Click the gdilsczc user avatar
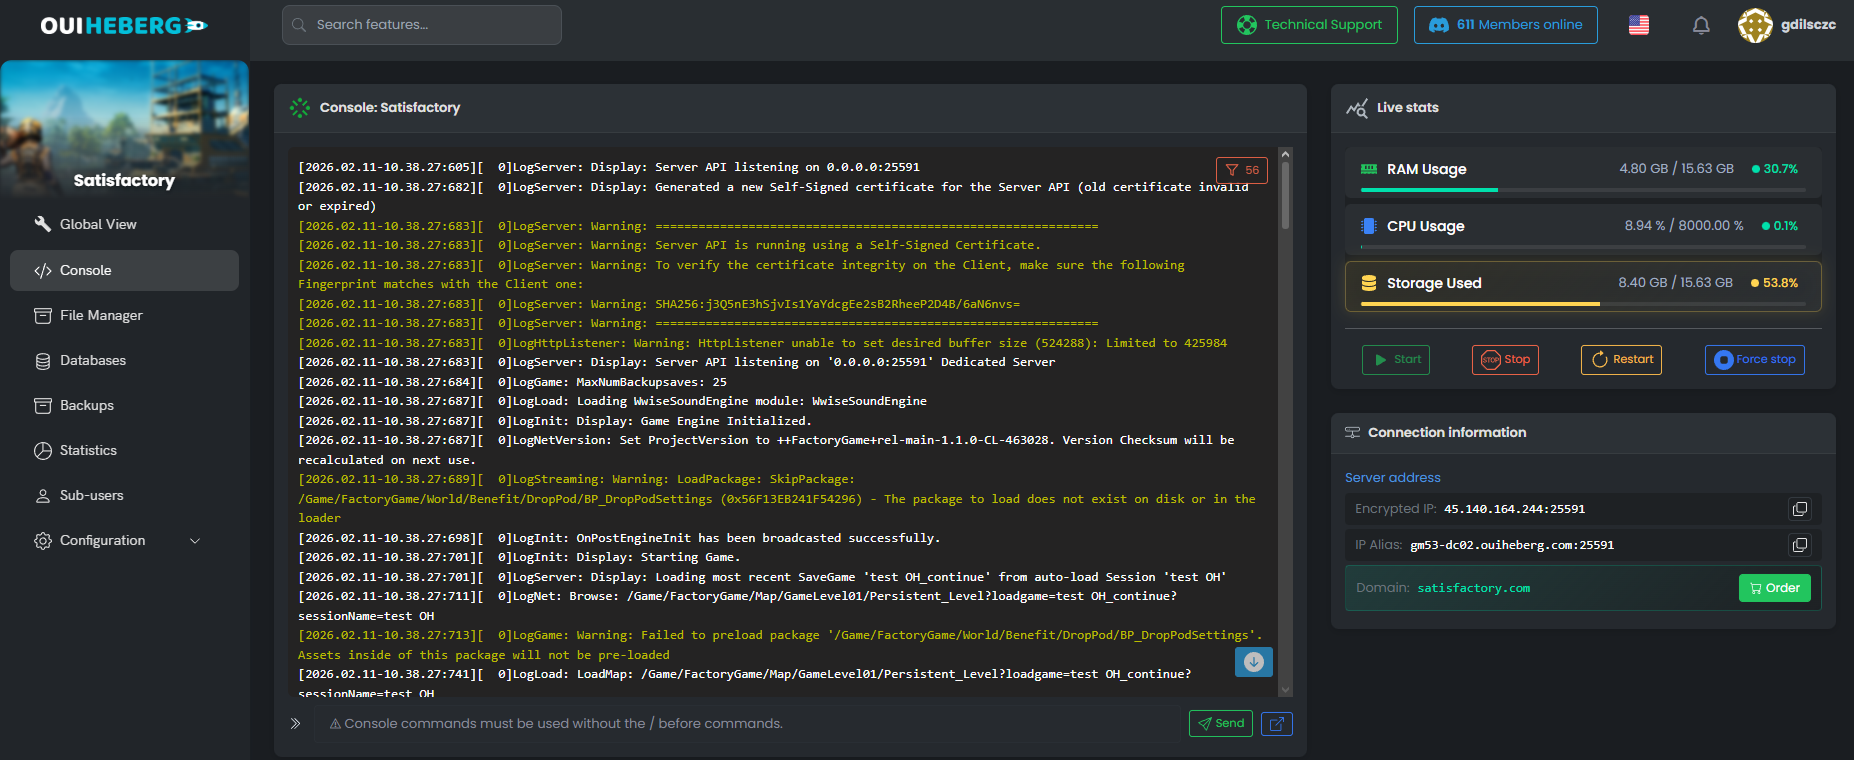 coord(1754,25)
